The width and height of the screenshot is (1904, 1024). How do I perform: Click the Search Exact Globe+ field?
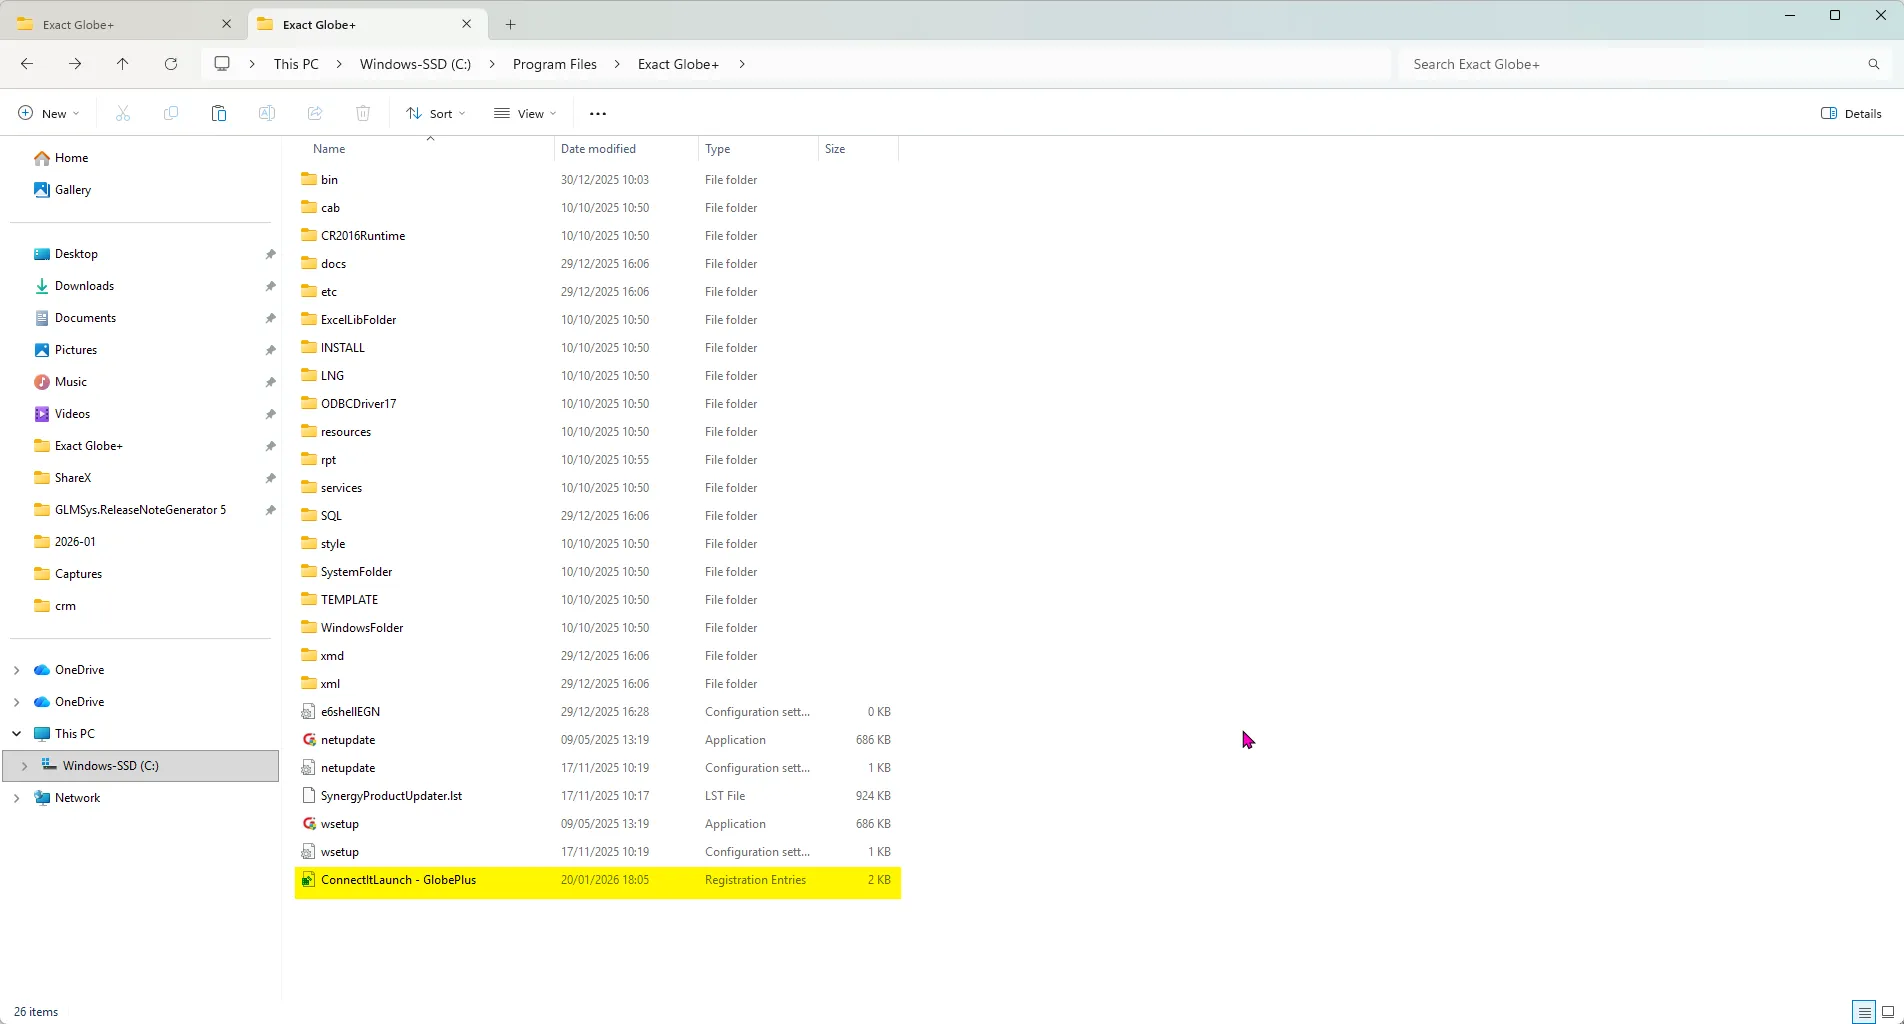click(x=1630, y=64)
